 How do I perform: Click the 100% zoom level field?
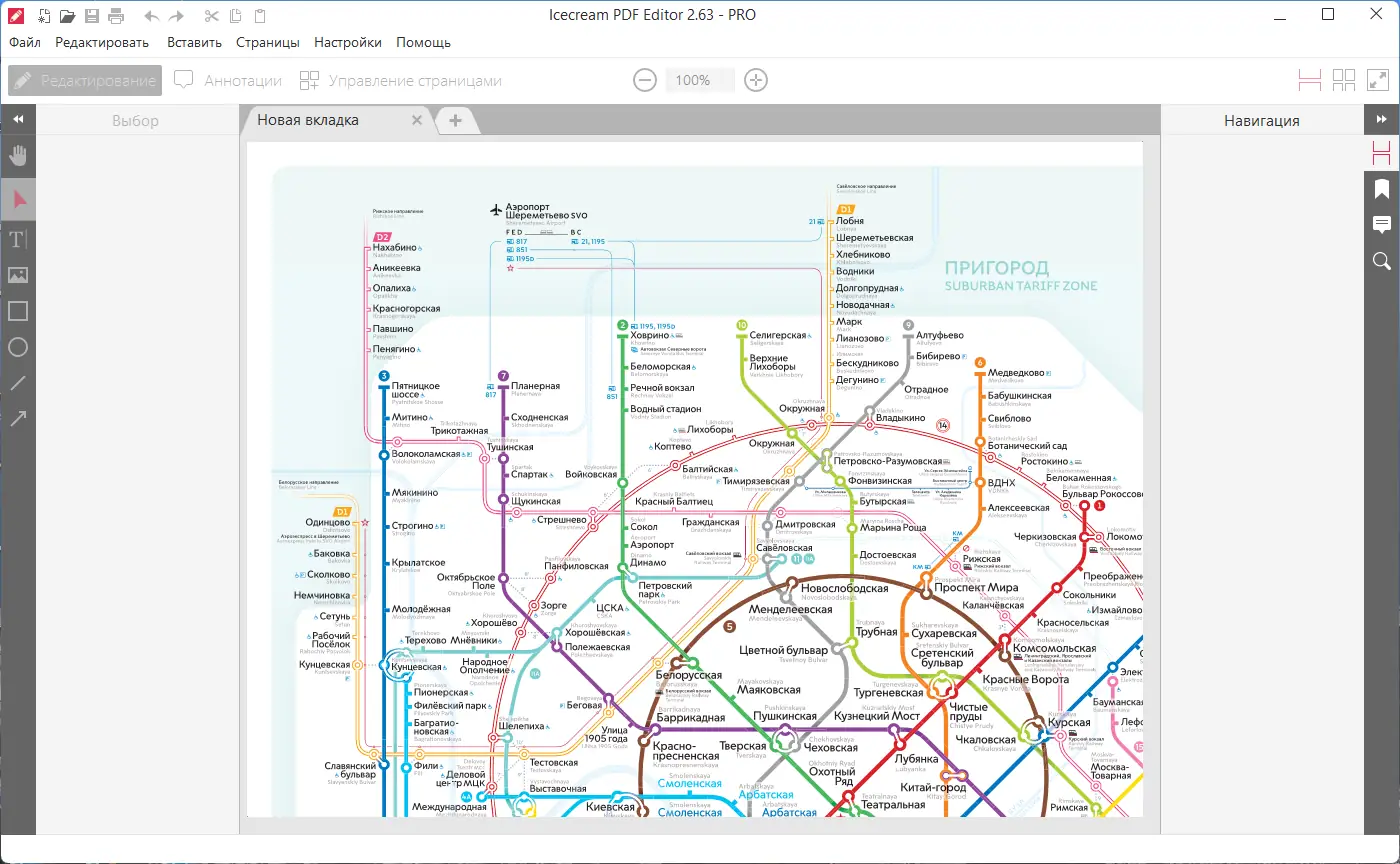(x=700, y=80)
